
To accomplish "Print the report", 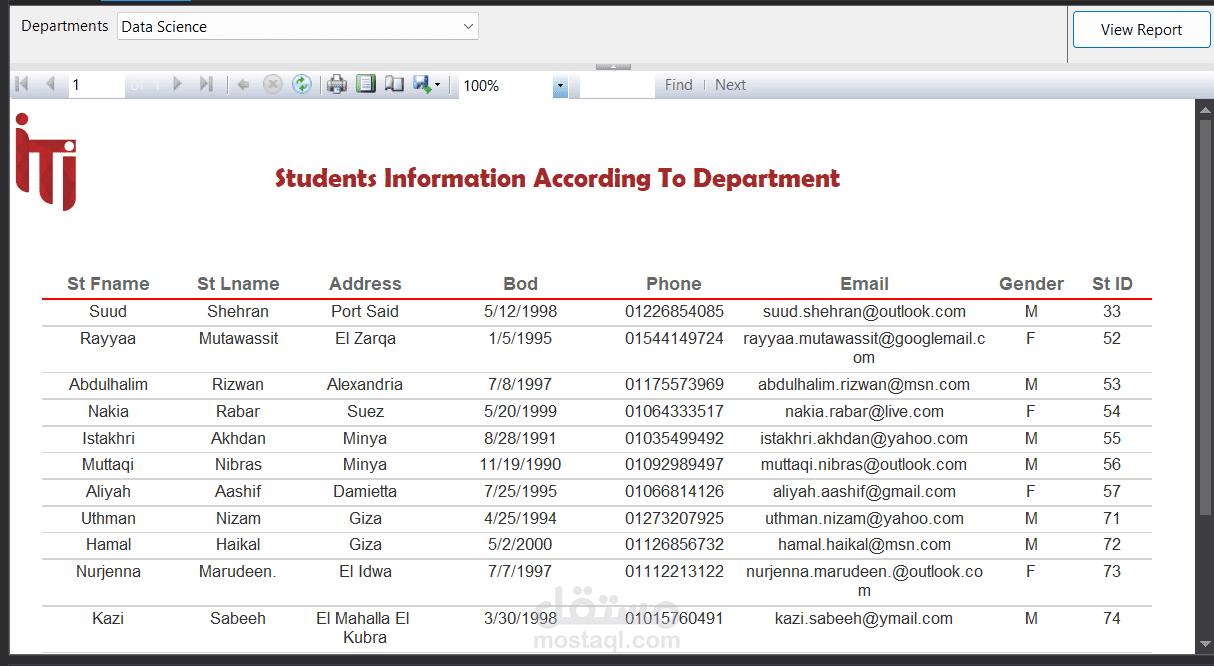I will point(336,84).
